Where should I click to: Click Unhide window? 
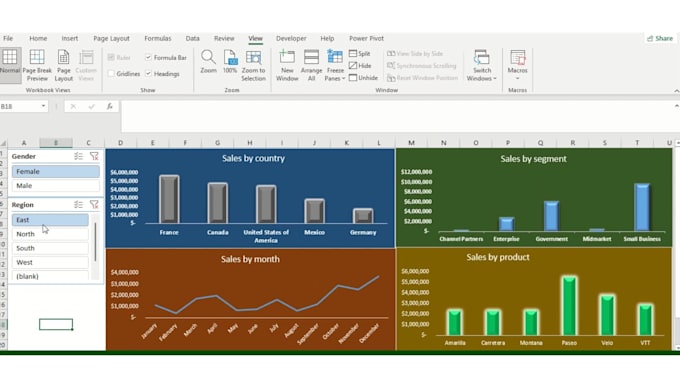[363, 78]
